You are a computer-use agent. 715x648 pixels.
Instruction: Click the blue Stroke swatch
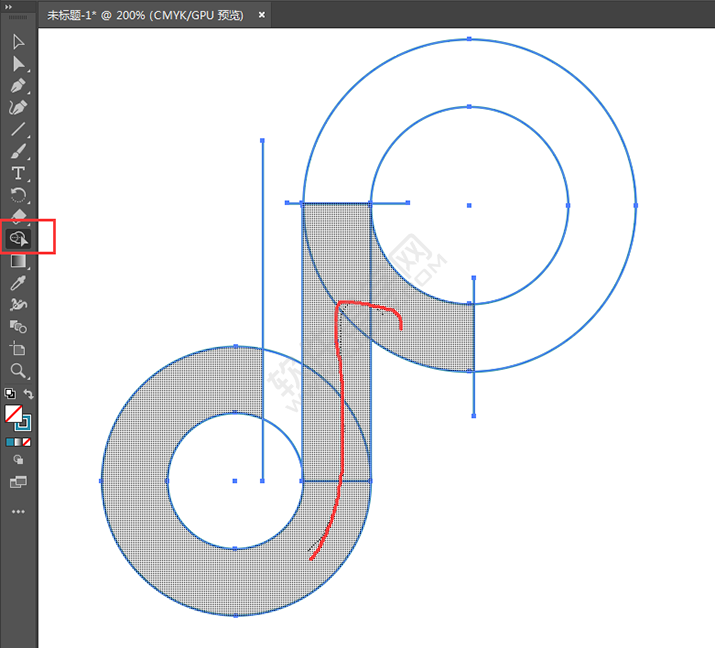click(24, 424)
